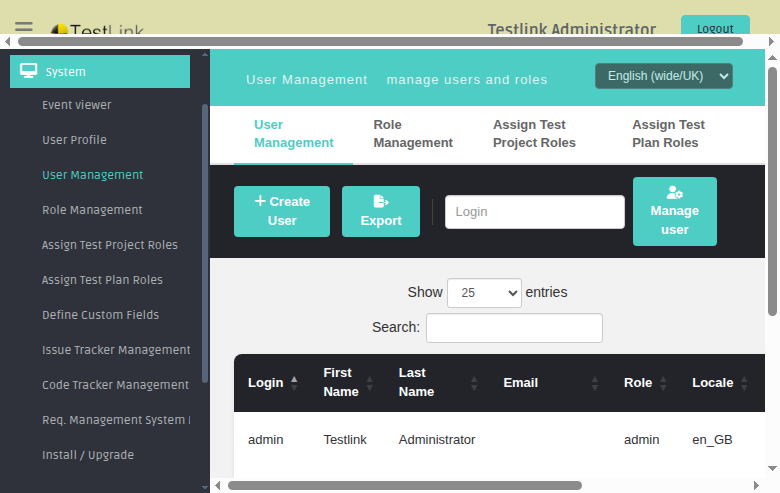Viewport: 780px width, 493px height.
Task: Open Role Management in sidebar
Action: tap(92, 210)
